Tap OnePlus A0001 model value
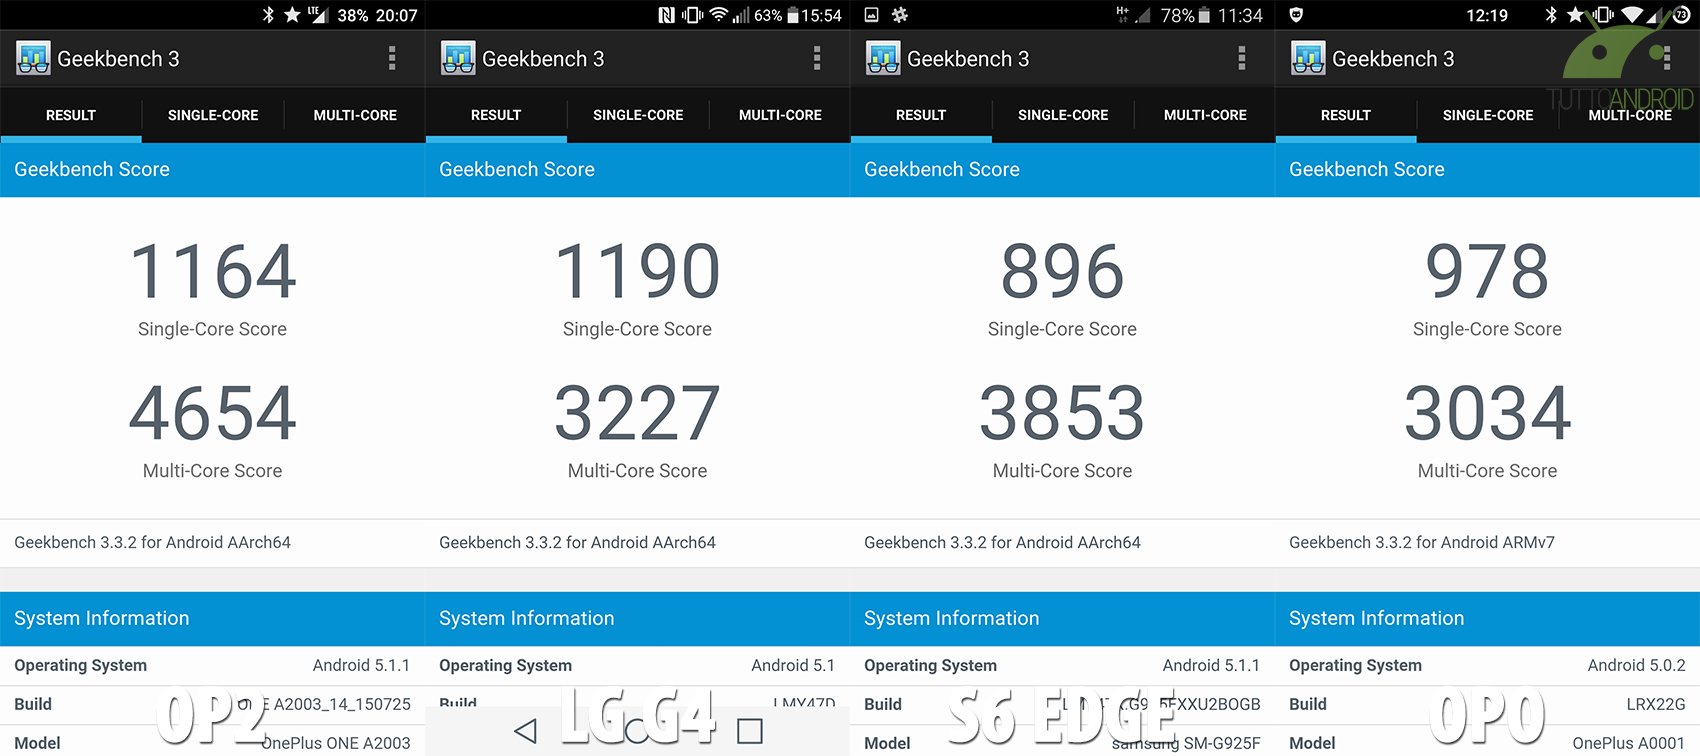This screenshot has width=1700, height=756. (x=1628, y=743)
